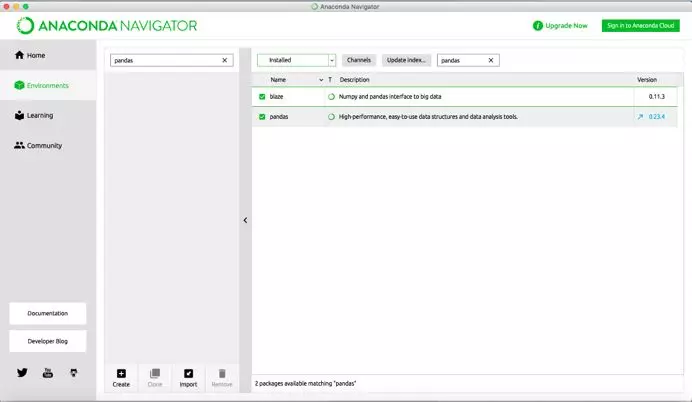This screenshot has width=692, height=402.
Task: Select the Environments section
Action: (x=48, y=85)
